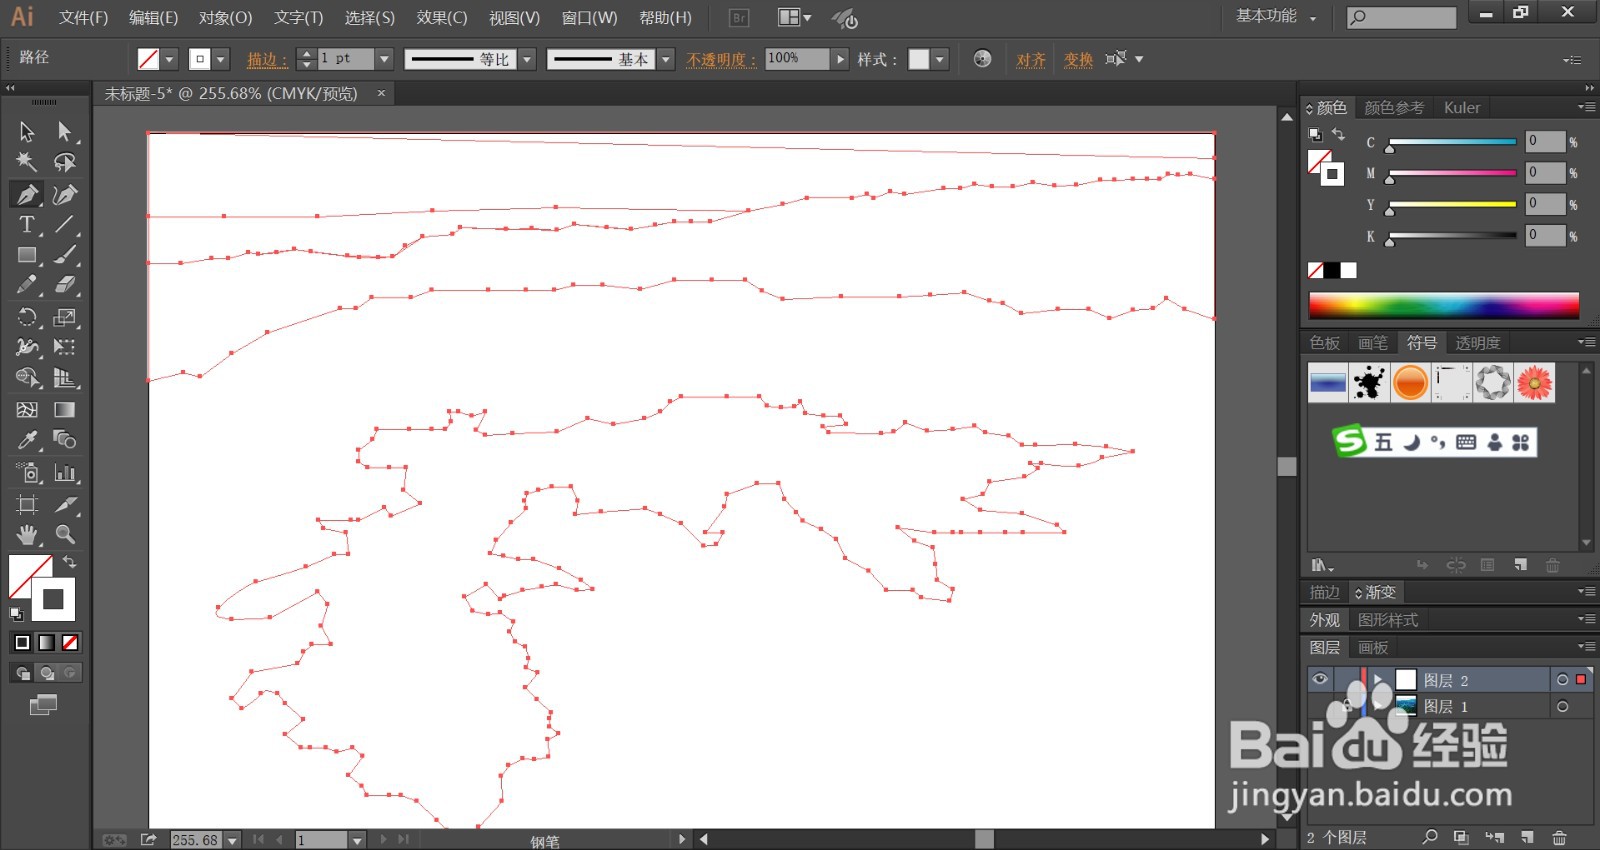The height and width of the screenshot is (850, 1600).
Task: Click the color spectrum bar in Color panel
Action: click(1443, 305)
